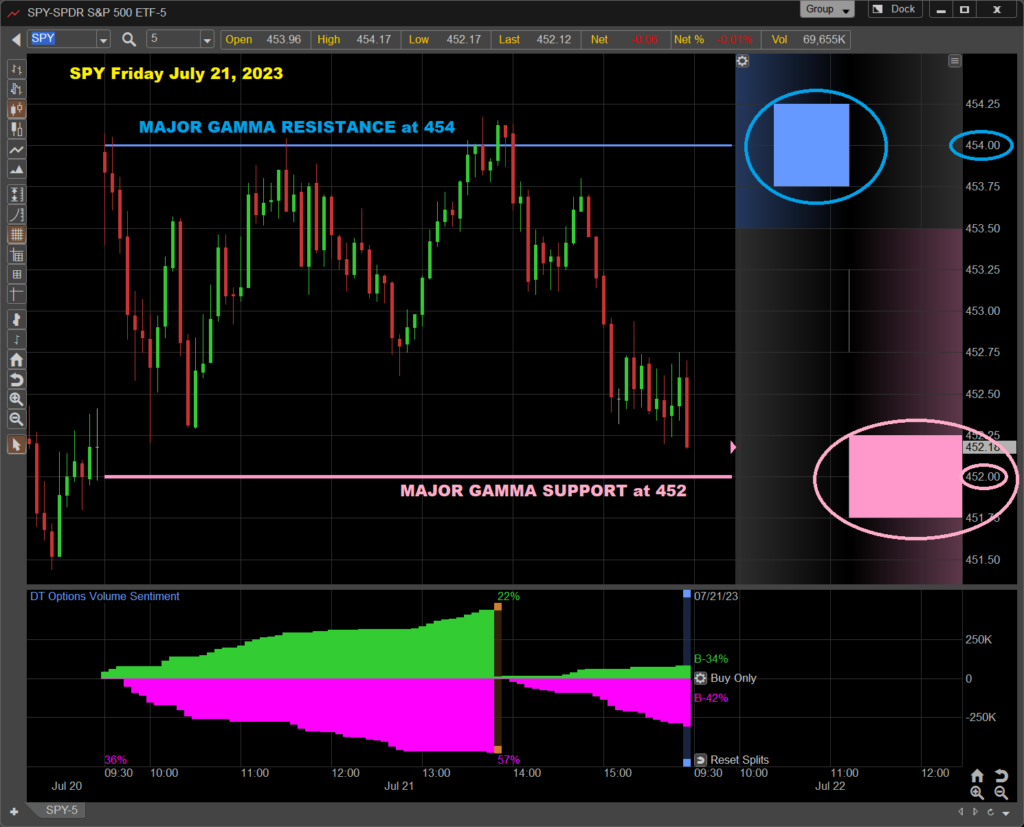Open the symbol search magnifier
The image size is (1024, 827).
point(129,39)
